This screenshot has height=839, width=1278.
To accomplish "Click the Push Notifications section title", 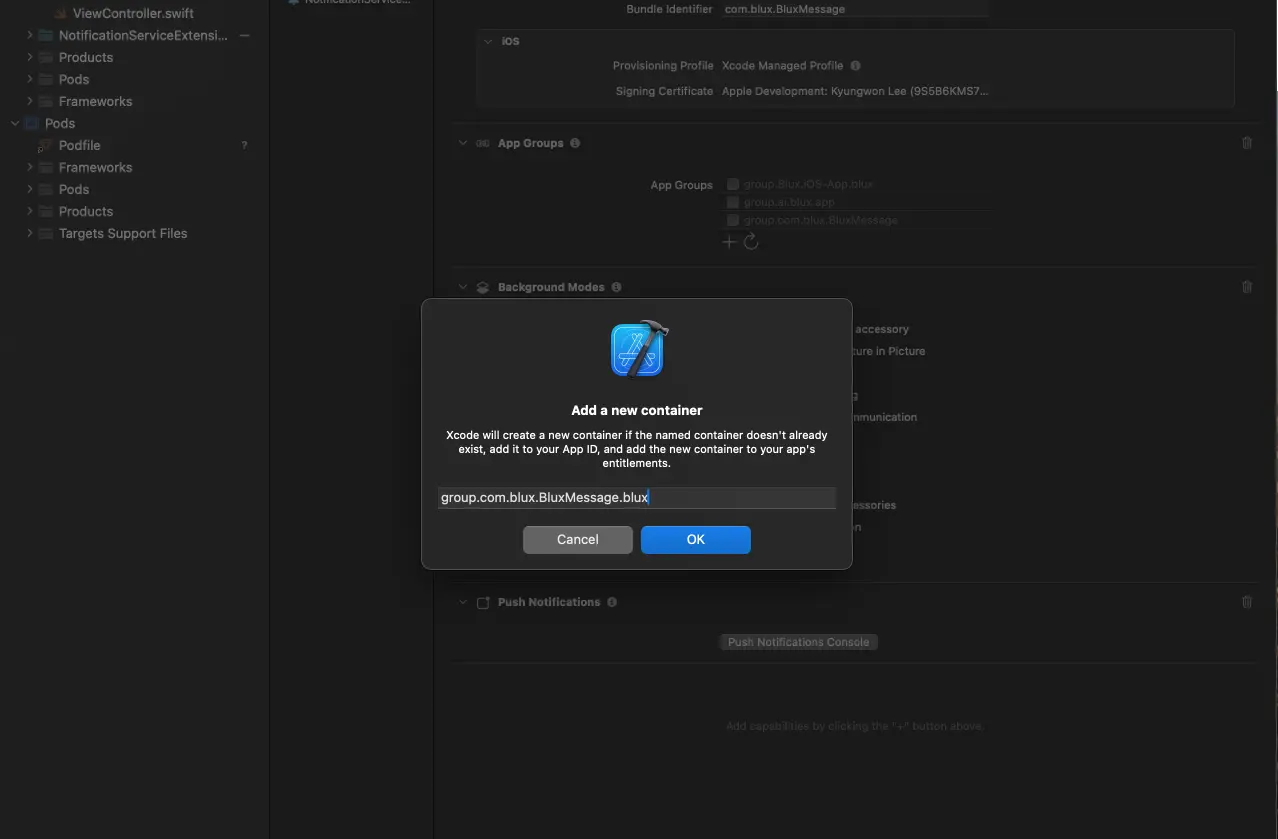I will (549, 602).
